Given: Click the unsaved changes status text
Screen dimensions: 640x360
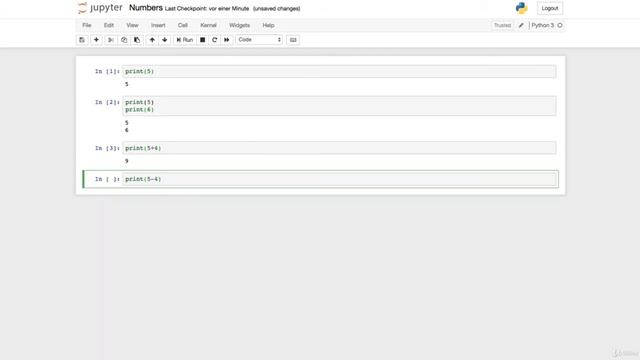Looking at the screenshot, I should pos(277,9).
